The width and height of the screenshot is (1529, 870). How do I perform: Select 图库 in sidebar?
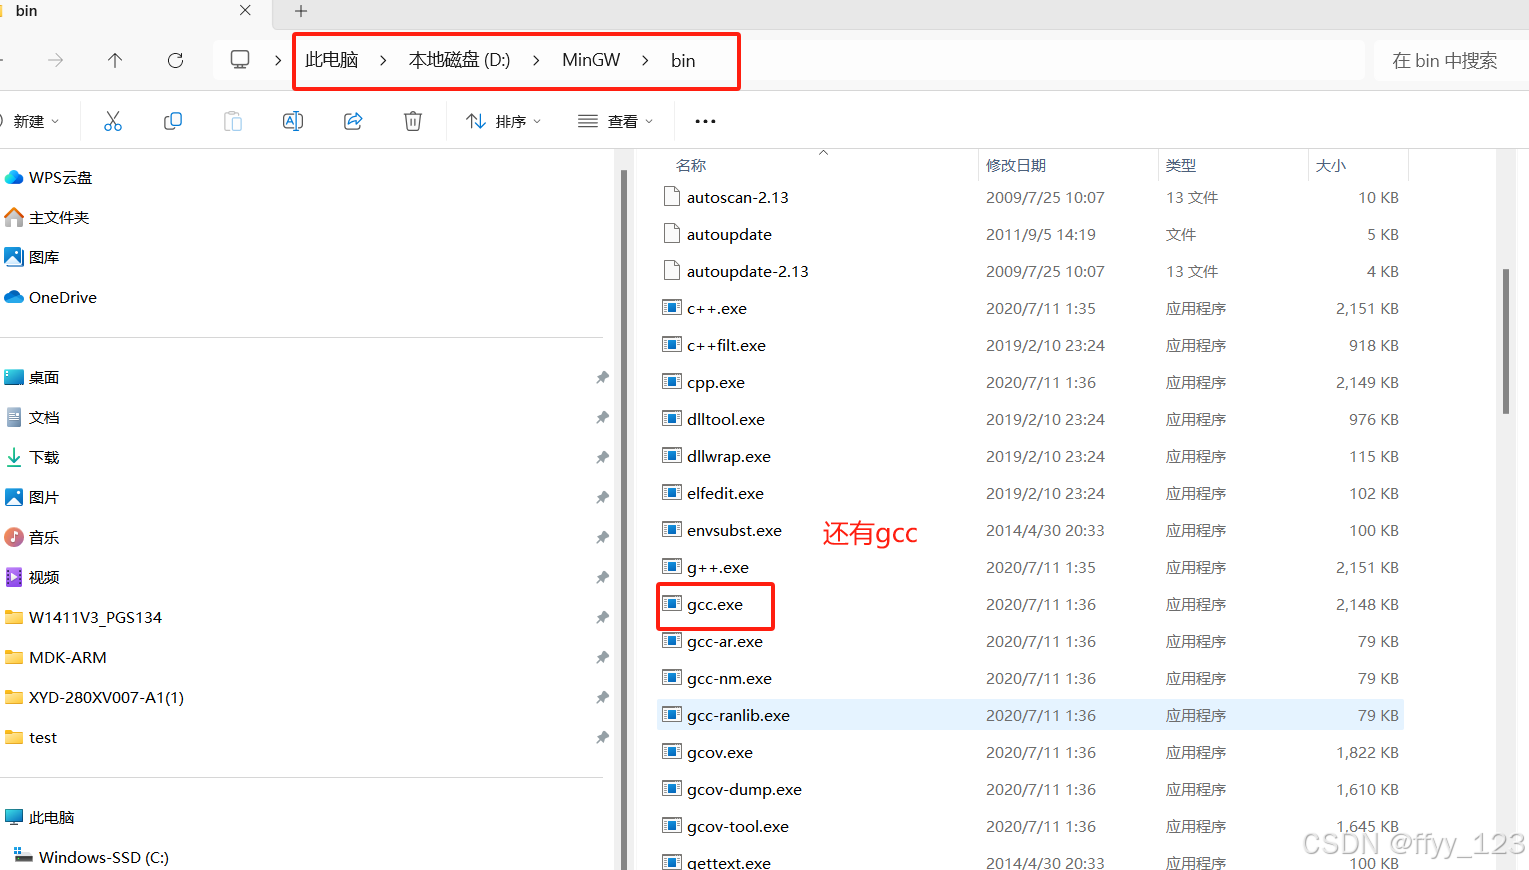[32, 257]
